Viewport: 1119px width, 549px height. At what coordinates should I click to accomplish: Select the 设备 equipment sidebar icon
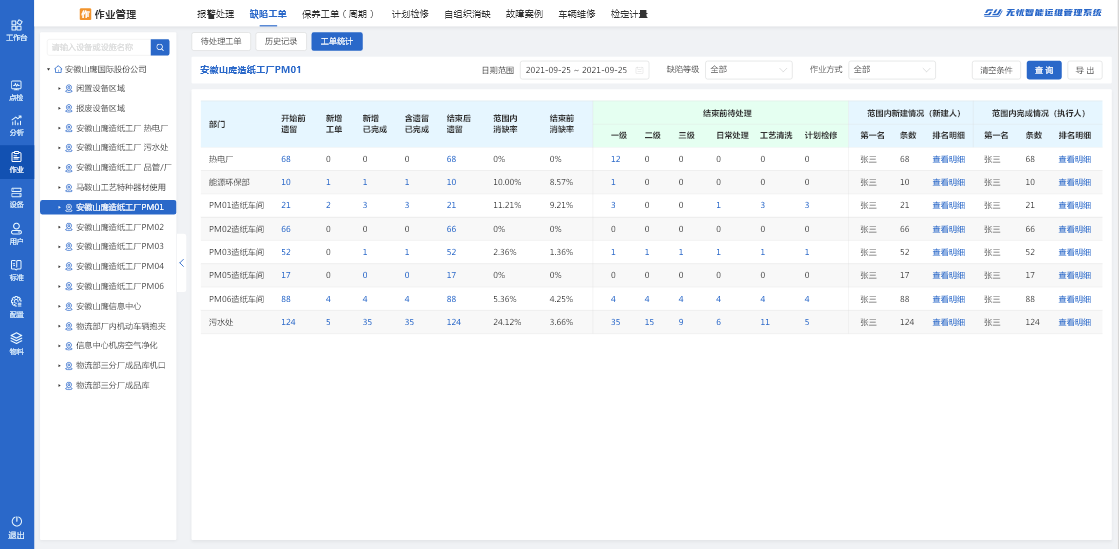click(16, 197)
